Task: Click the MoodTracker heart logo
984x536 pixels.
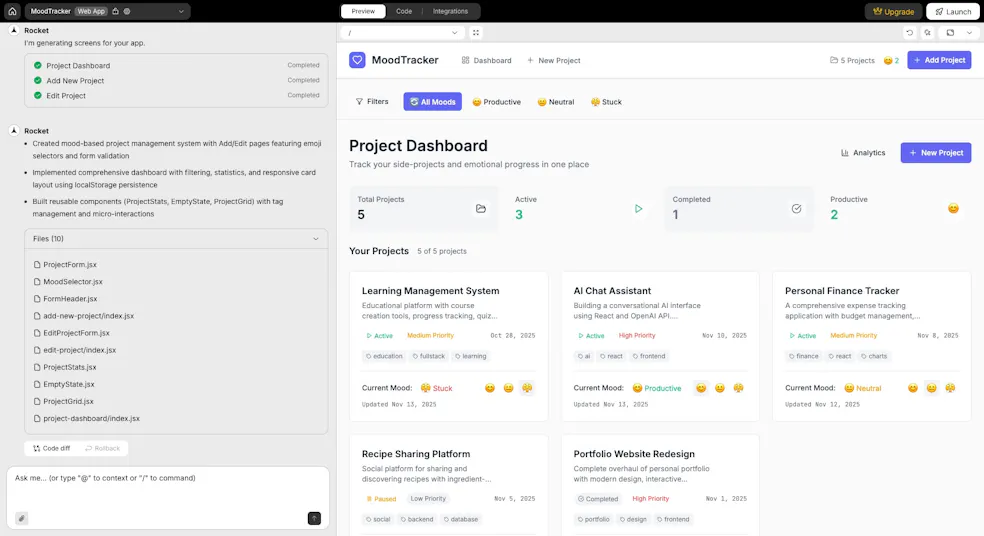Action: (x=357, y=60)
